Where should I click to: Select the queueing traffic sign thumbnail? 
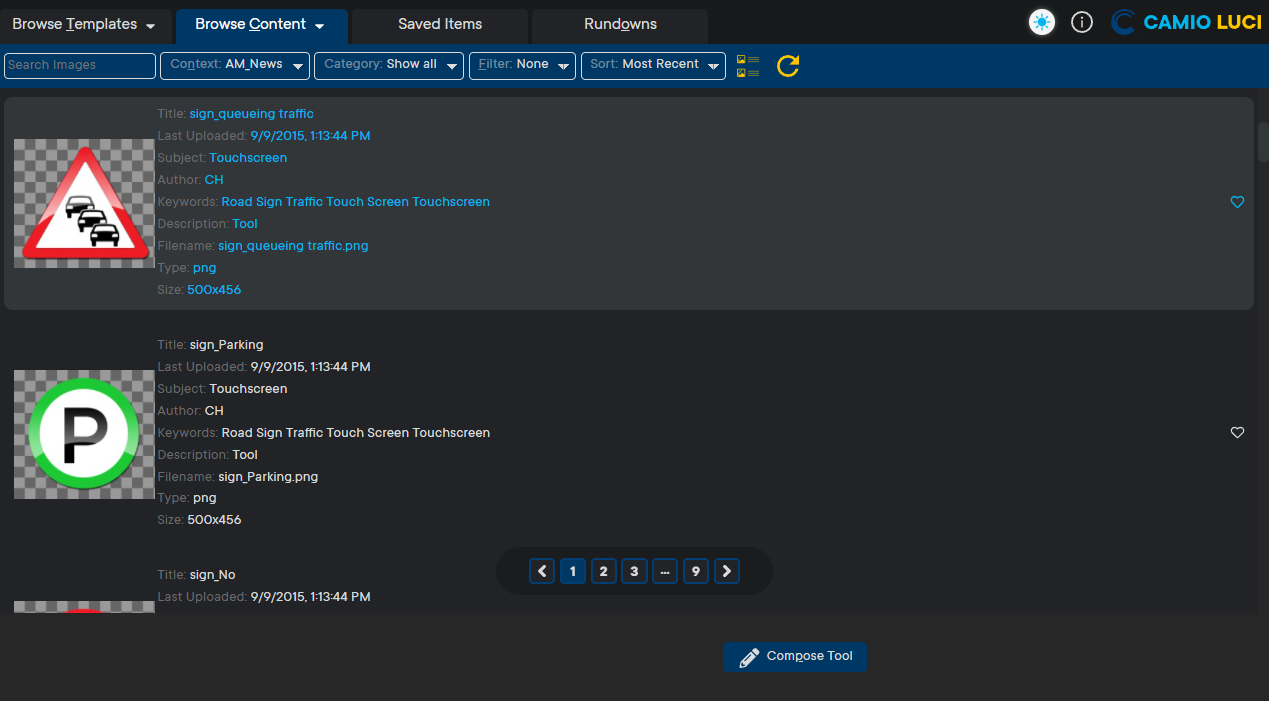coord(84,203)
